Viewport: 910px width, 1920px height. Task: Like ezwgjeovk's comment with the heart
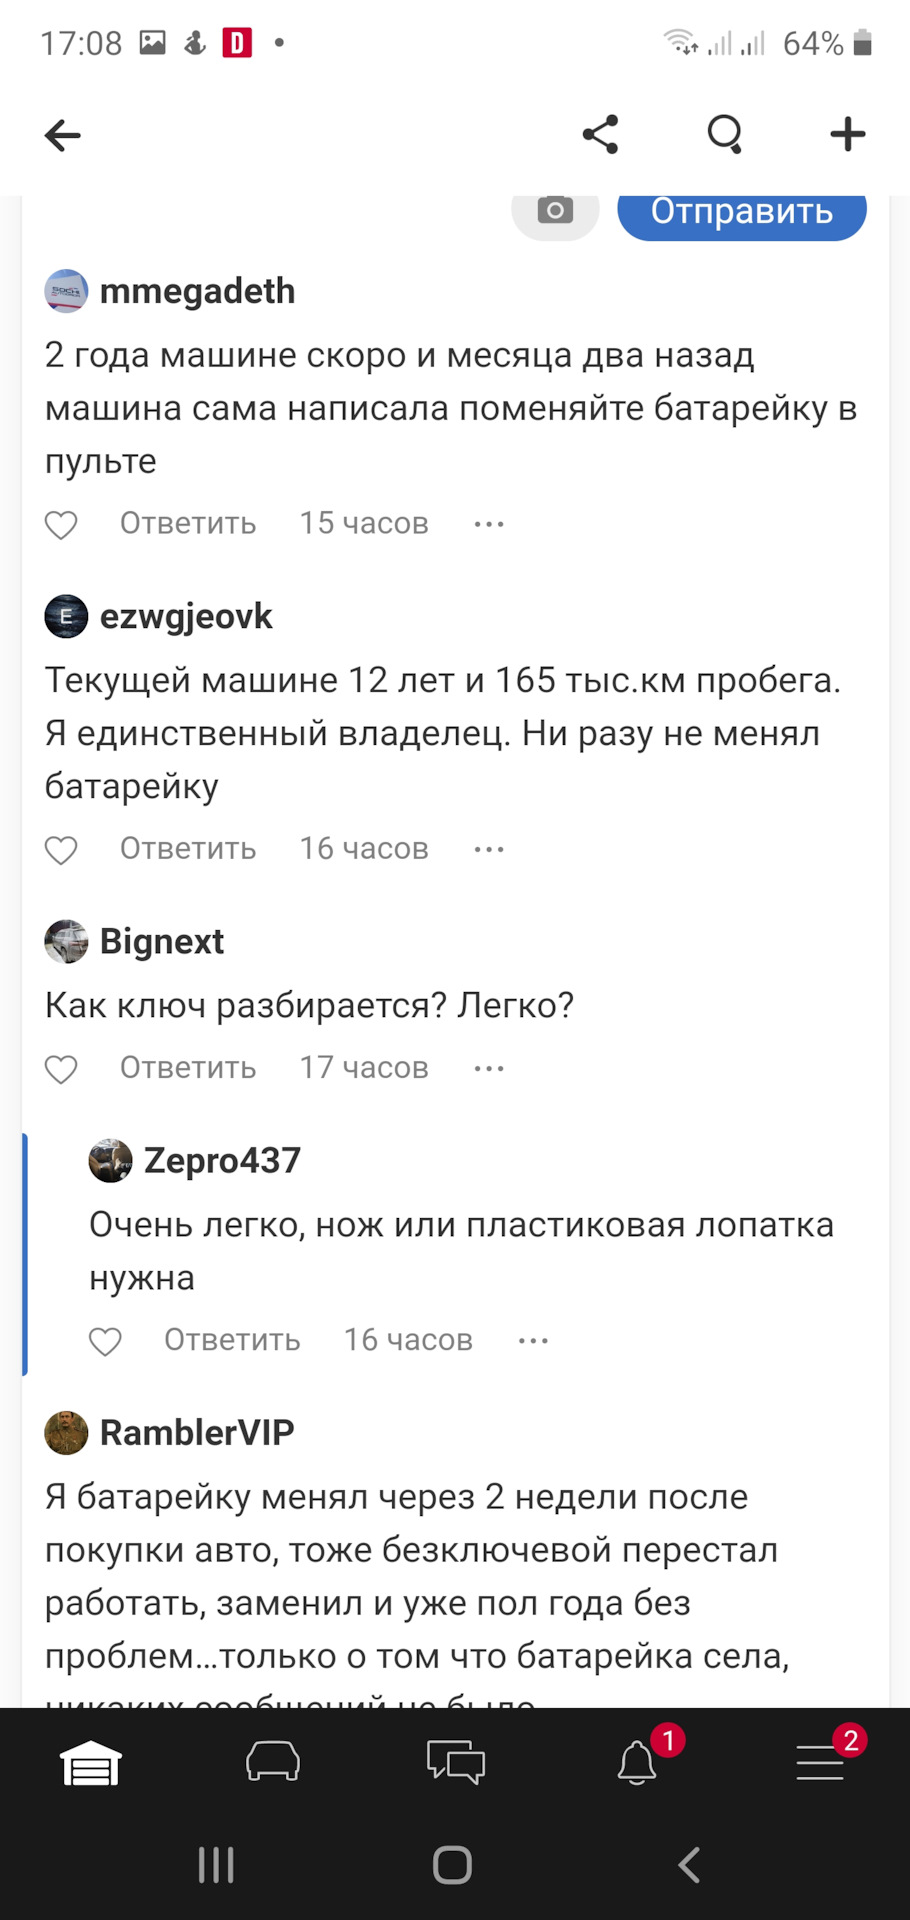[x=61, y=849]
